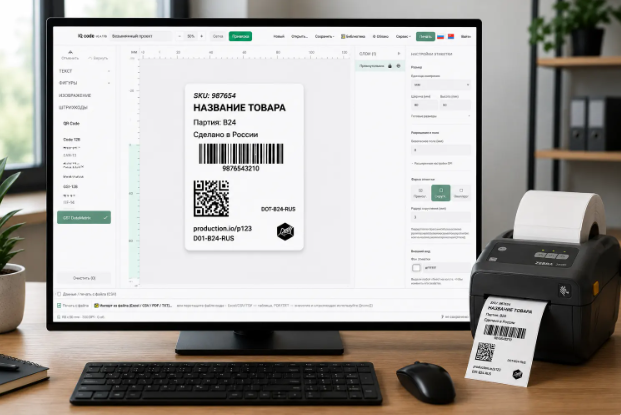Viewport: 621px width, 415px height.
Task: Select the hexagon logo on the label
Action: 285,231
